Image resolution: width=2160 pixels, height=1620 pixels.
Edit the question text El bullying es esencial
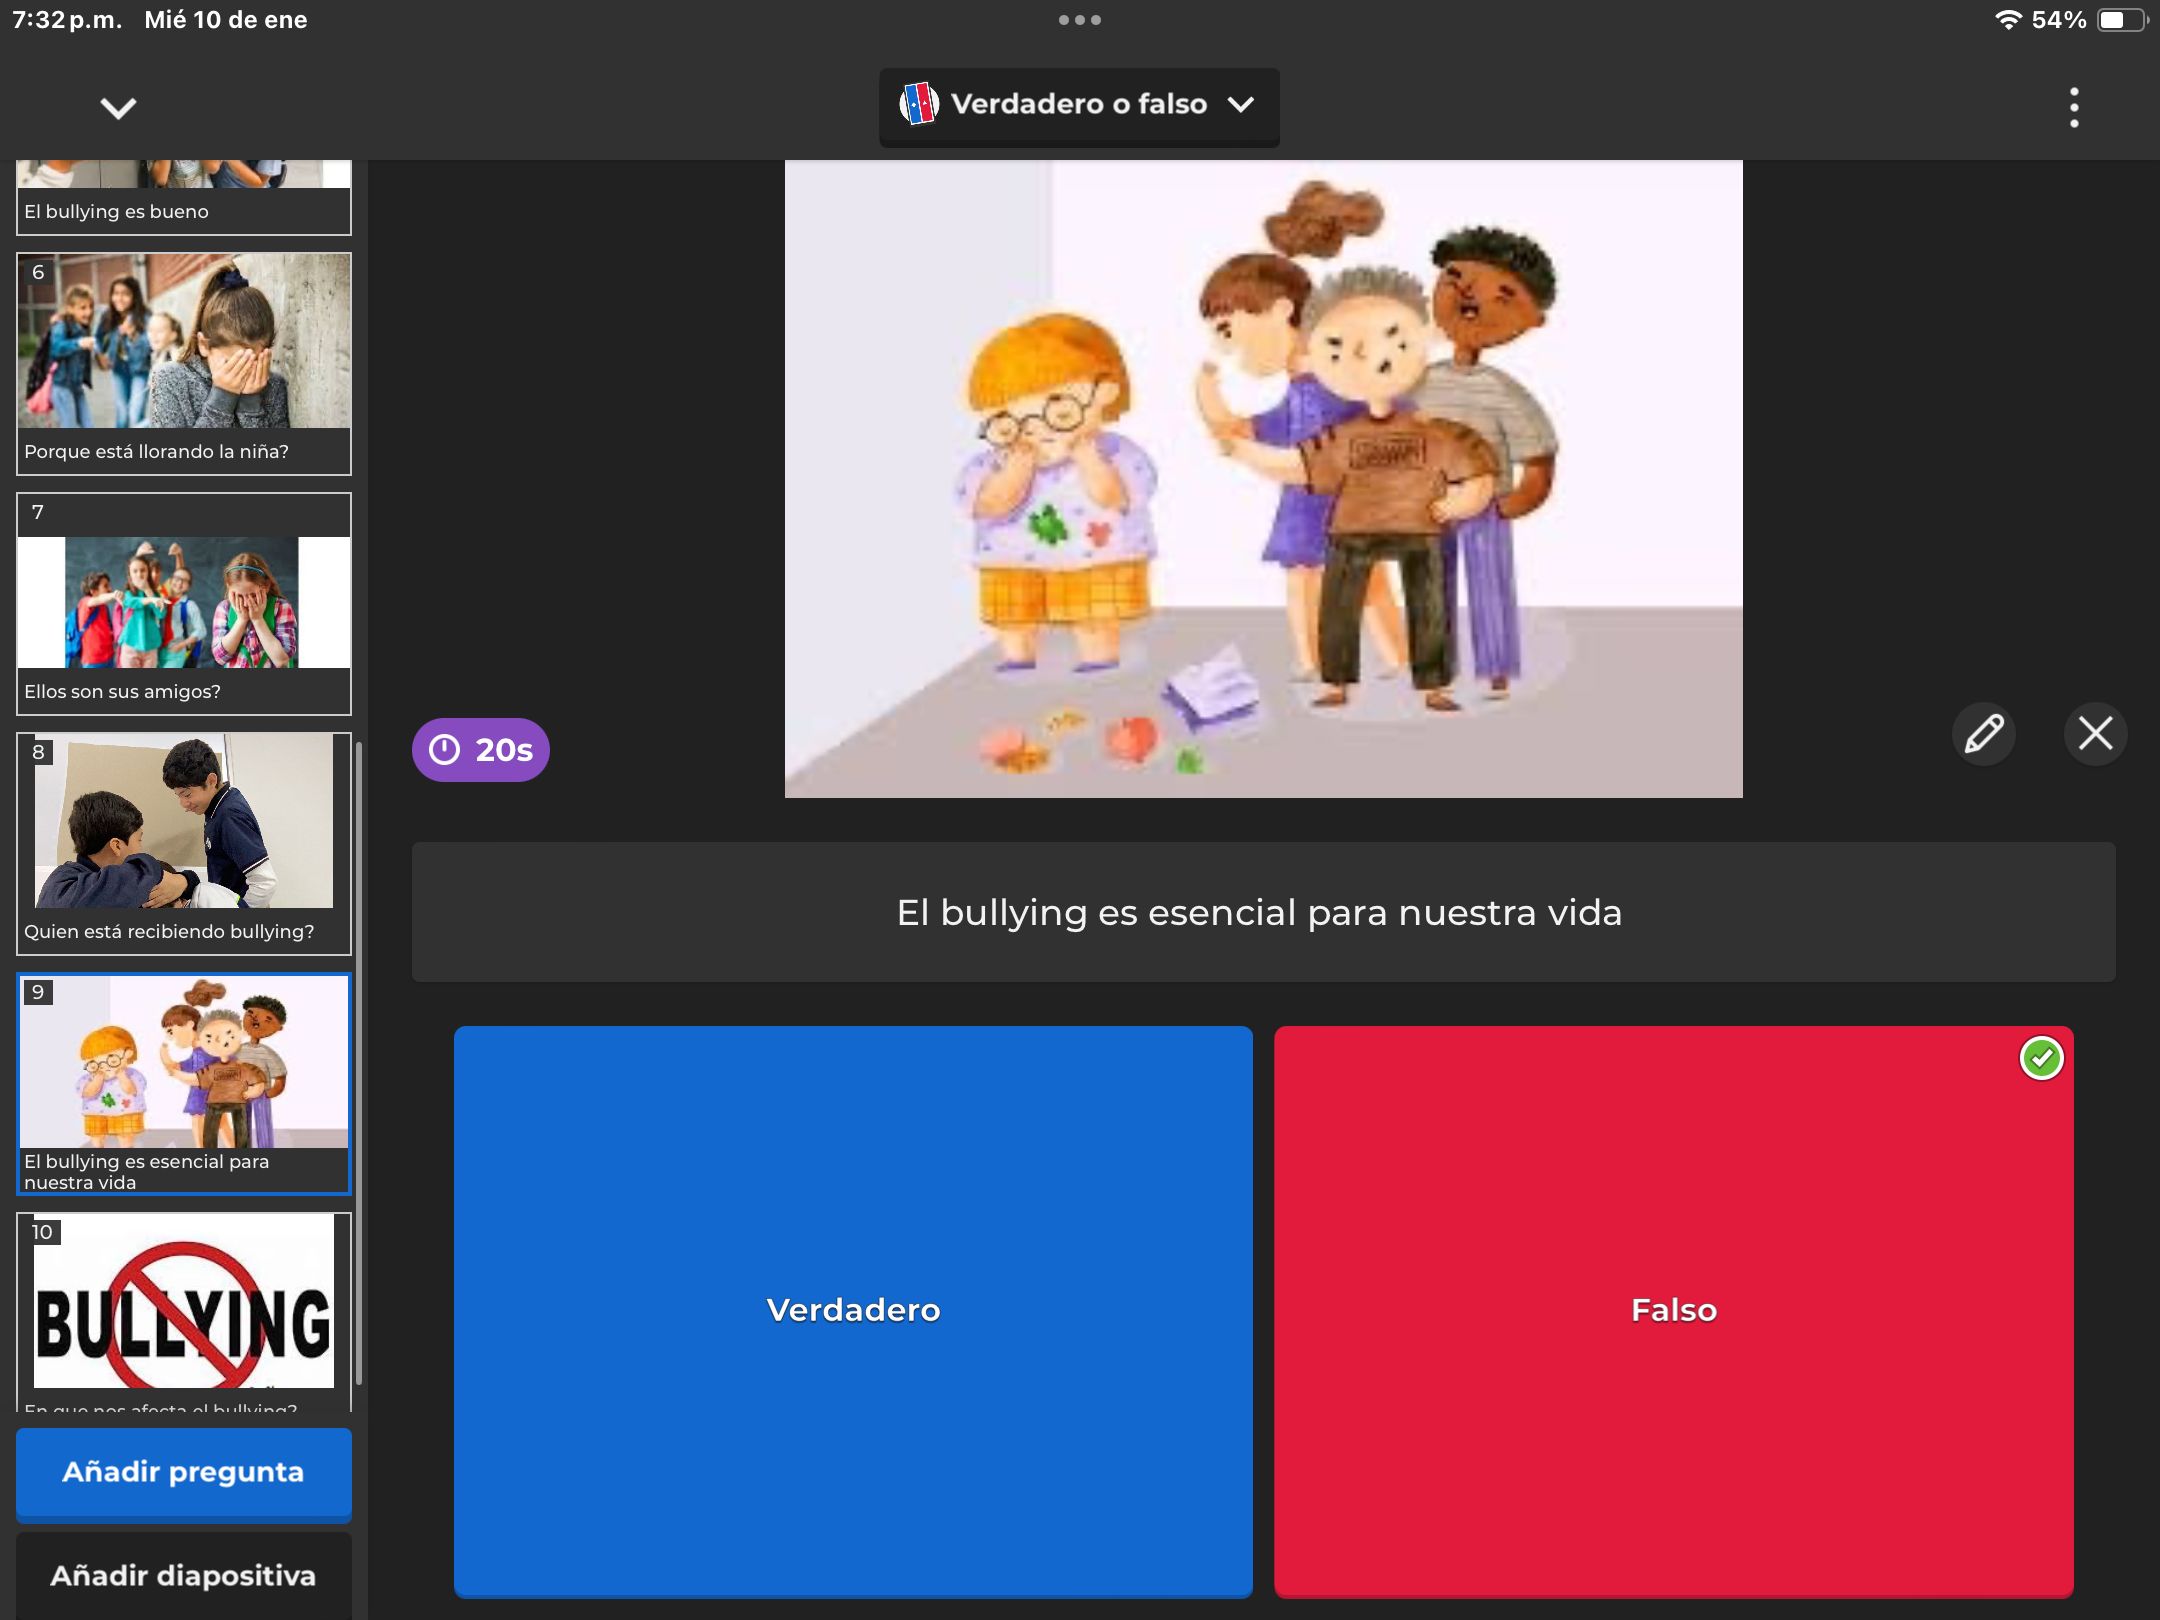coord(1262,913)
